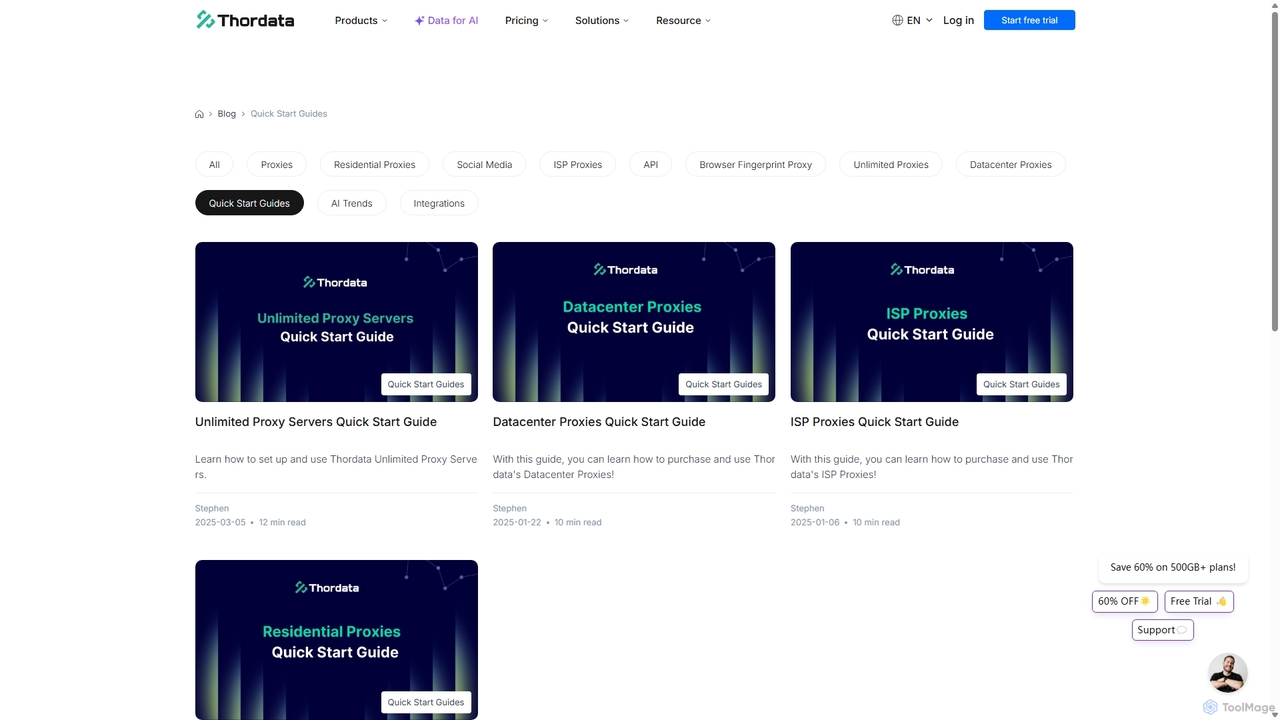Viewport: 1280px width, 720px height.
Task: Click Quick Start Guides tag on Unlimited card
Action: click(426, 384)
